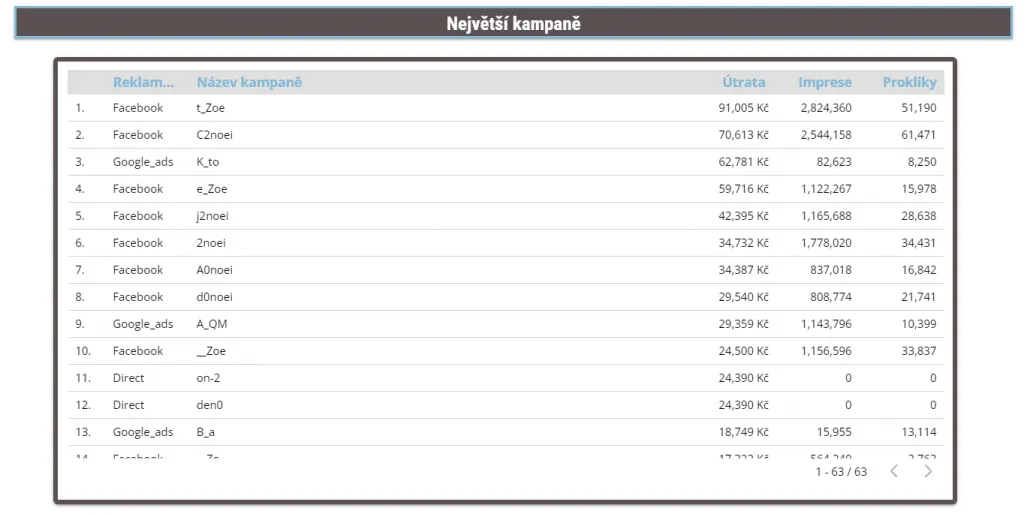Click the clicks value 21,741

point(919,297)
